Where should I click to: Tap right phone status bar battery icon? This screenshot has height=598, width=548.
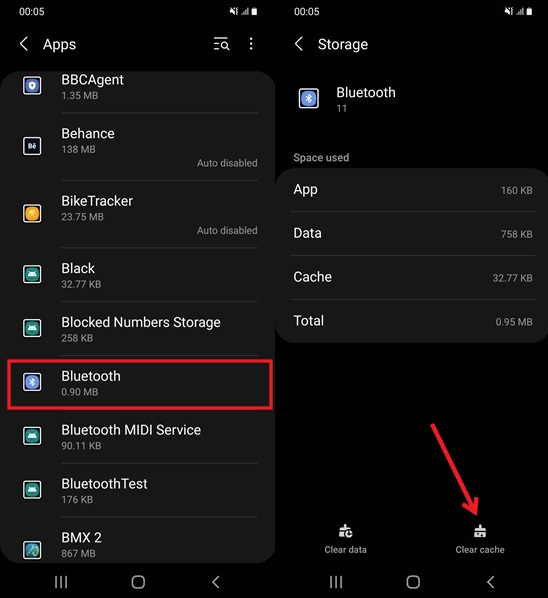pyautogui.click(x=529, y=11)
